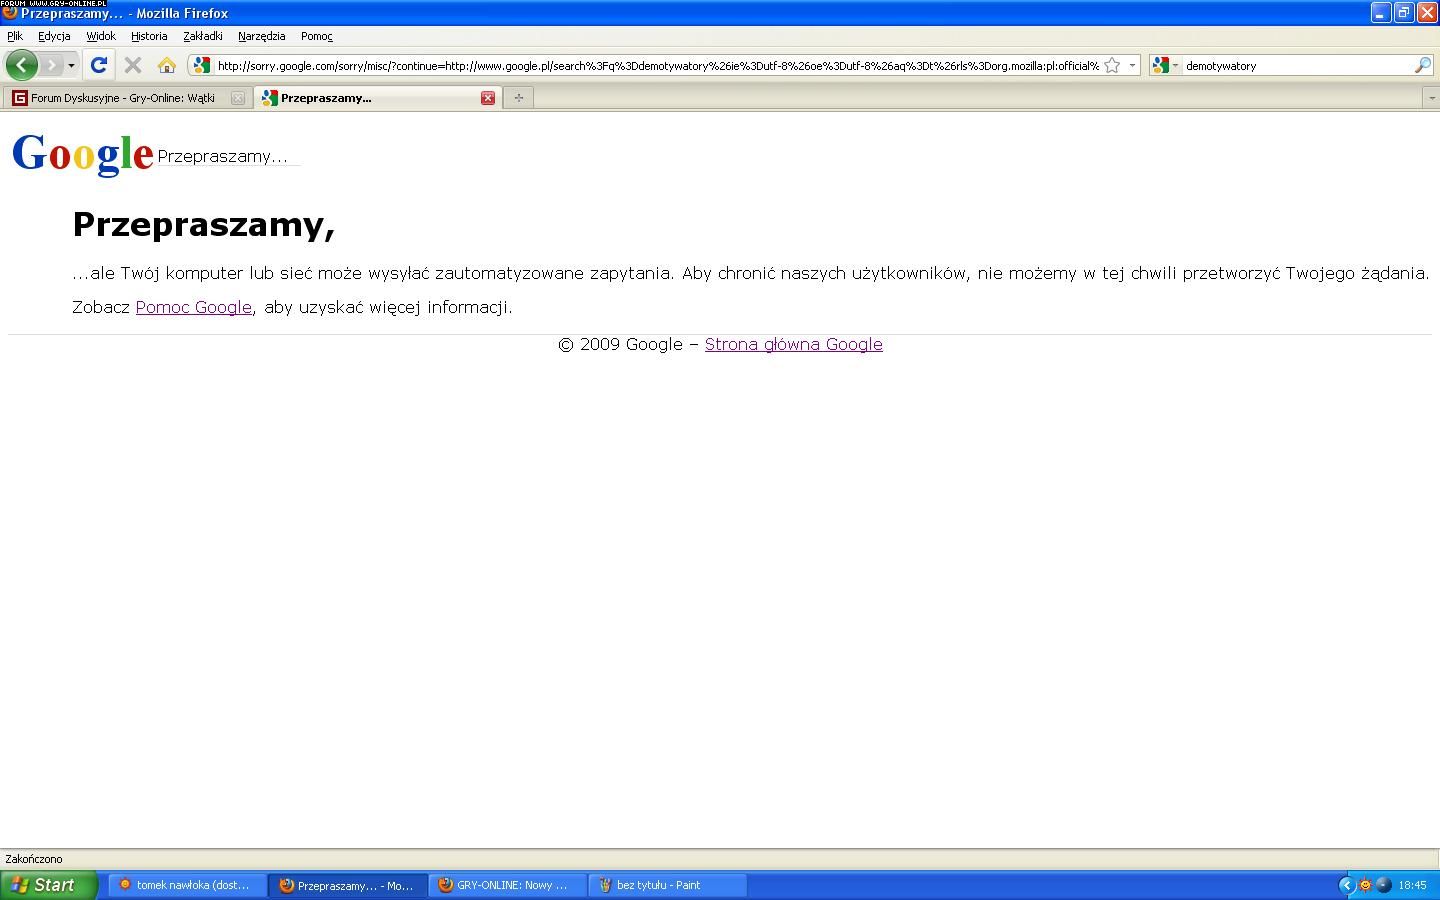Open the Zakładki menu
Image resolution: width=1440 pixels, height=900 pixels.
click(203, 36)
